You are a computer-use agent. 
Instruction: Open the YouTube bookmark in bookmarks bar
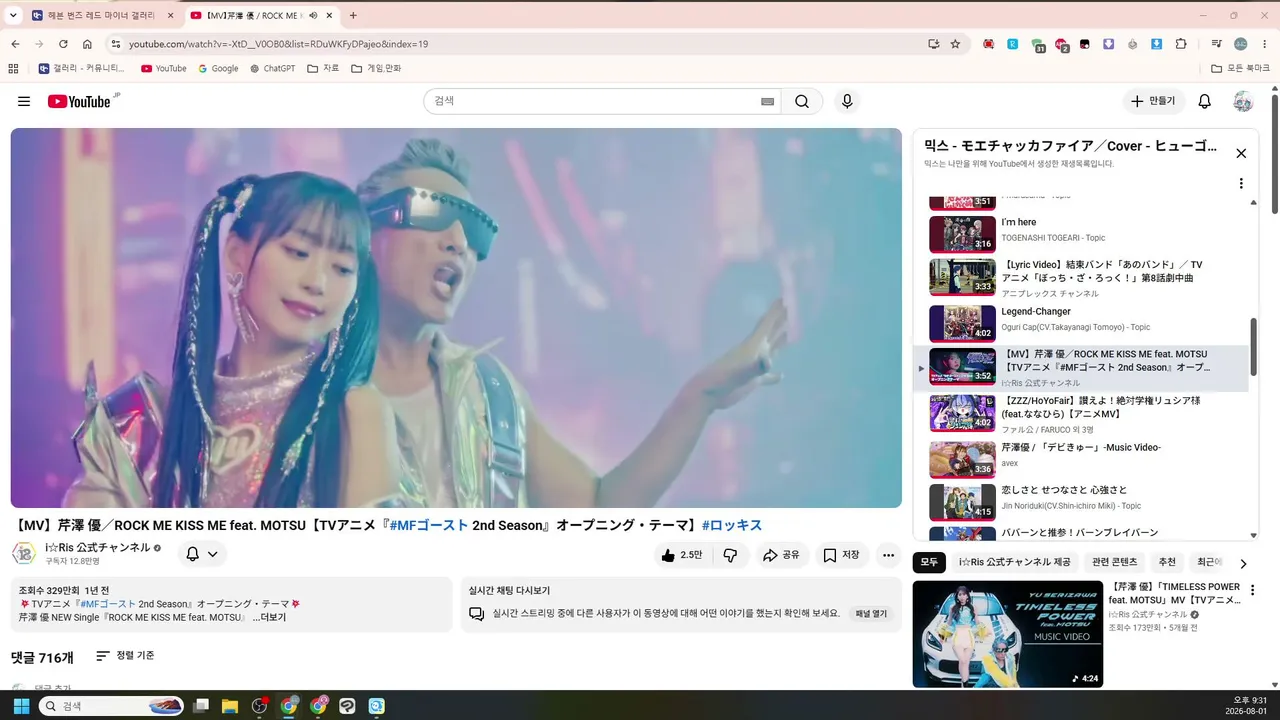point(164,68)
